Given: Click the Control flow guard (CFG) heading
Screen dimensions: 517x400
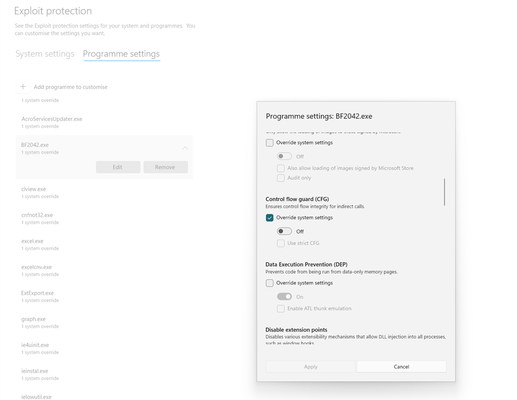Looking at the screenshot, I should (297, 199).
